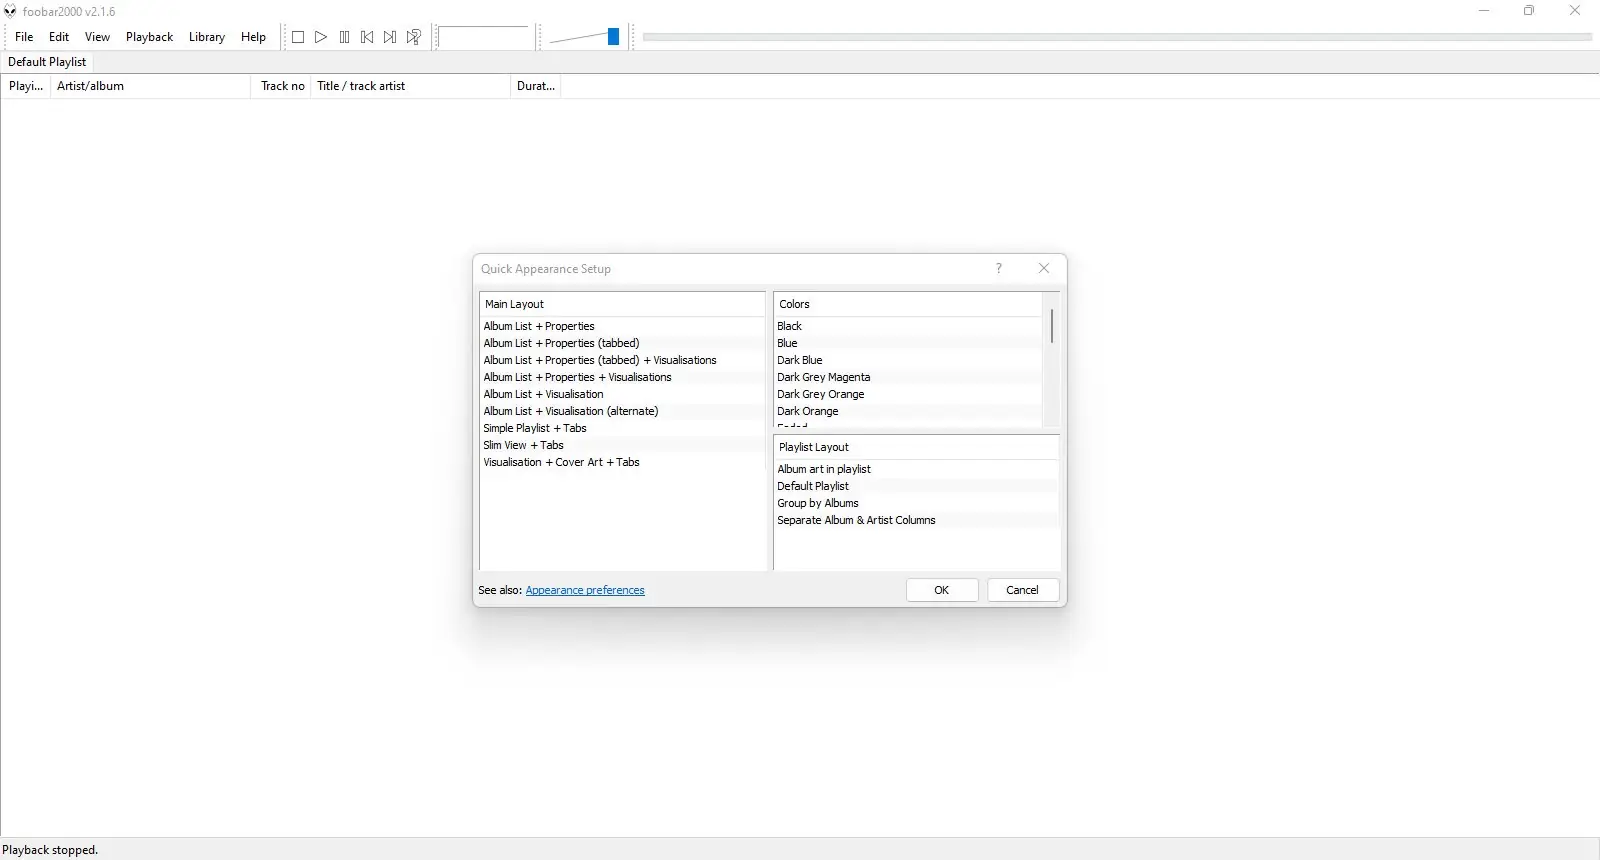1600x860 pixels.
Task: Select Album art in playlist layout
Action: tap(916, 469)
